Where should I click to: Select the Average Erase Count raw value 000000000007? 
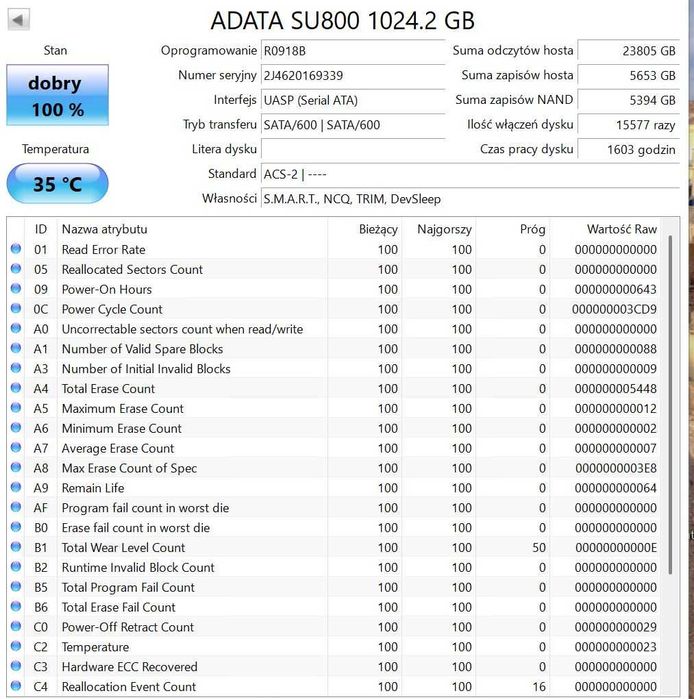(x=616, y=448)
